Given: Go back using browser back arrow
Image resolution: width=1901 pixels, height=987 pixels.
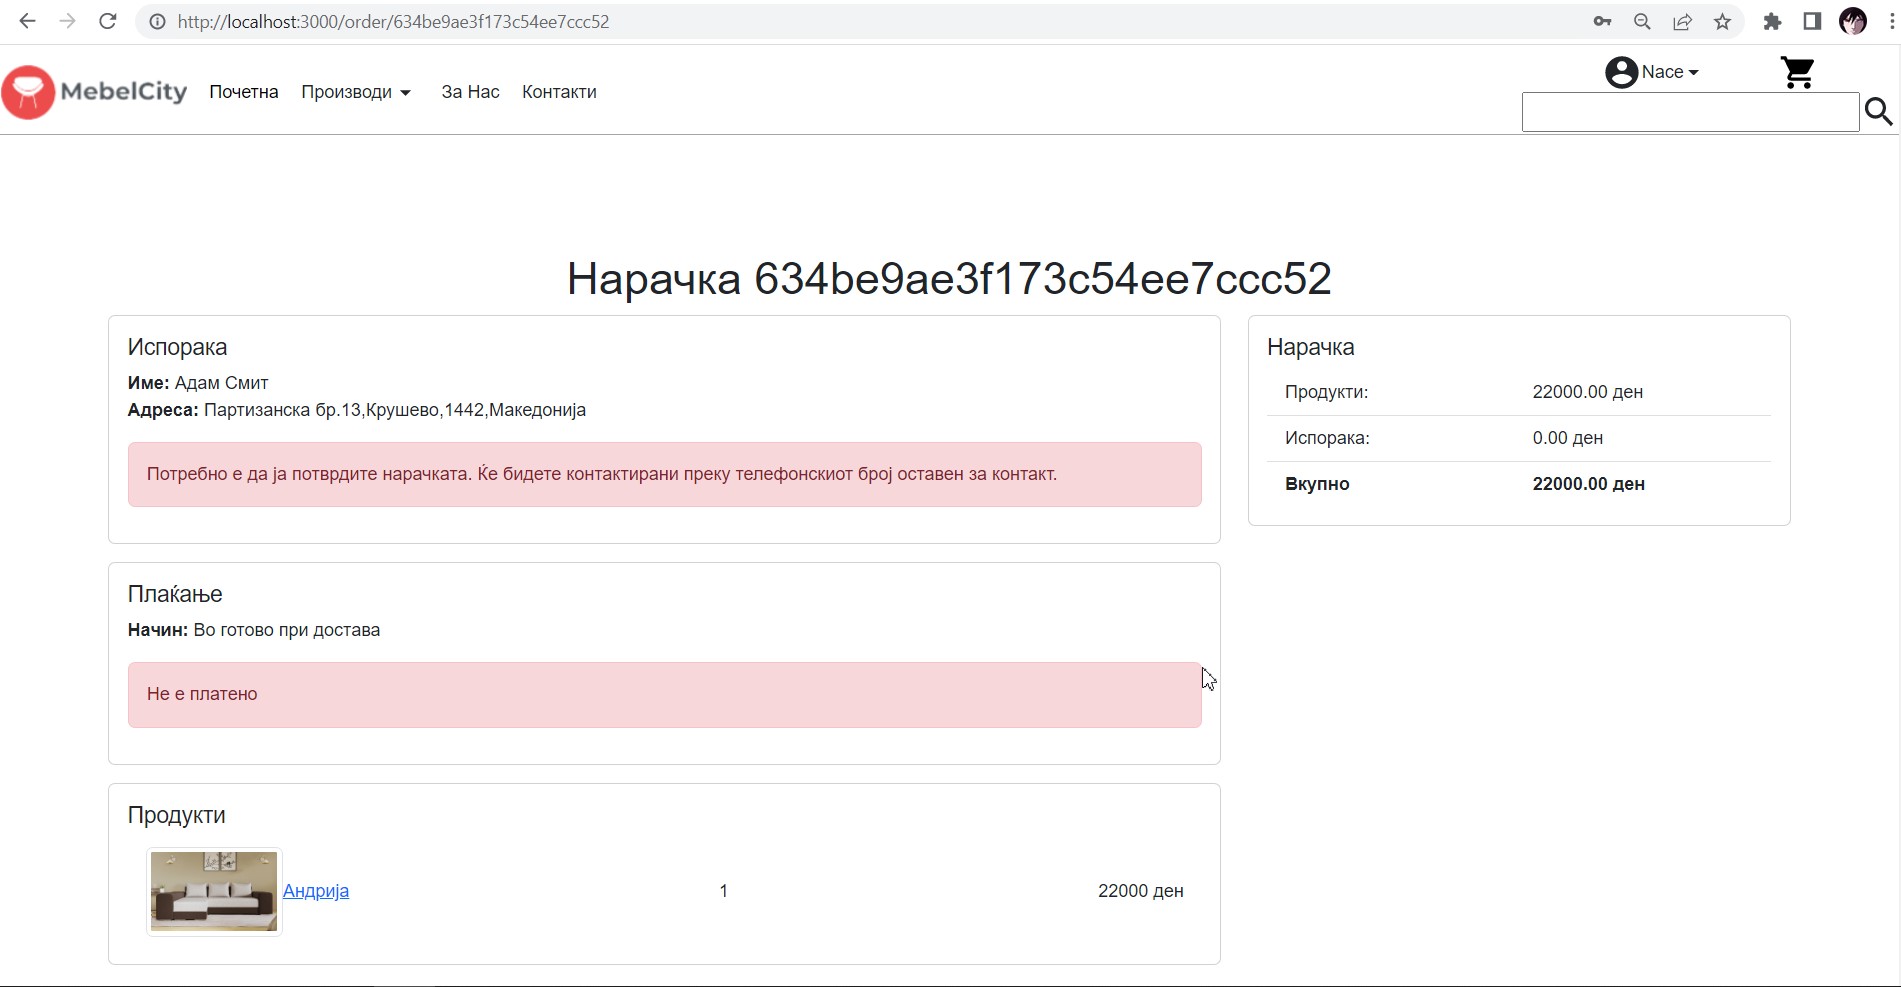Looking at the screenshot, I should tap(27, 21).
